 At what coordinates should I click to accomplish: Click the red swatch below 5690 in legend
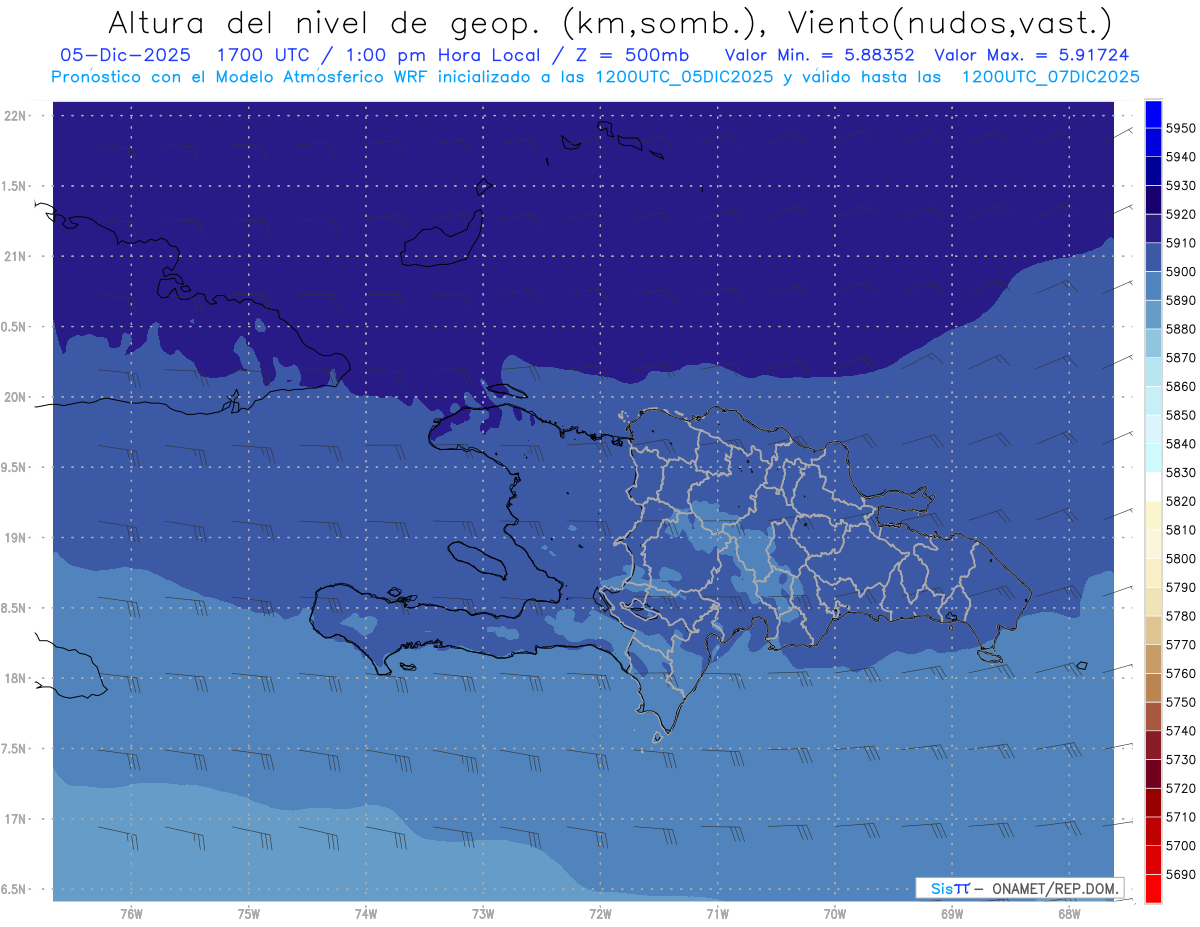pyautogui.click(x=1152, y=888)
